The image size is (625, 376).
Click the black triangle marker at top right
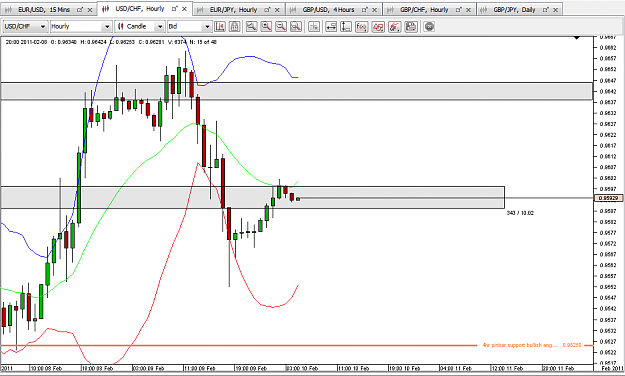click(577, 37)
